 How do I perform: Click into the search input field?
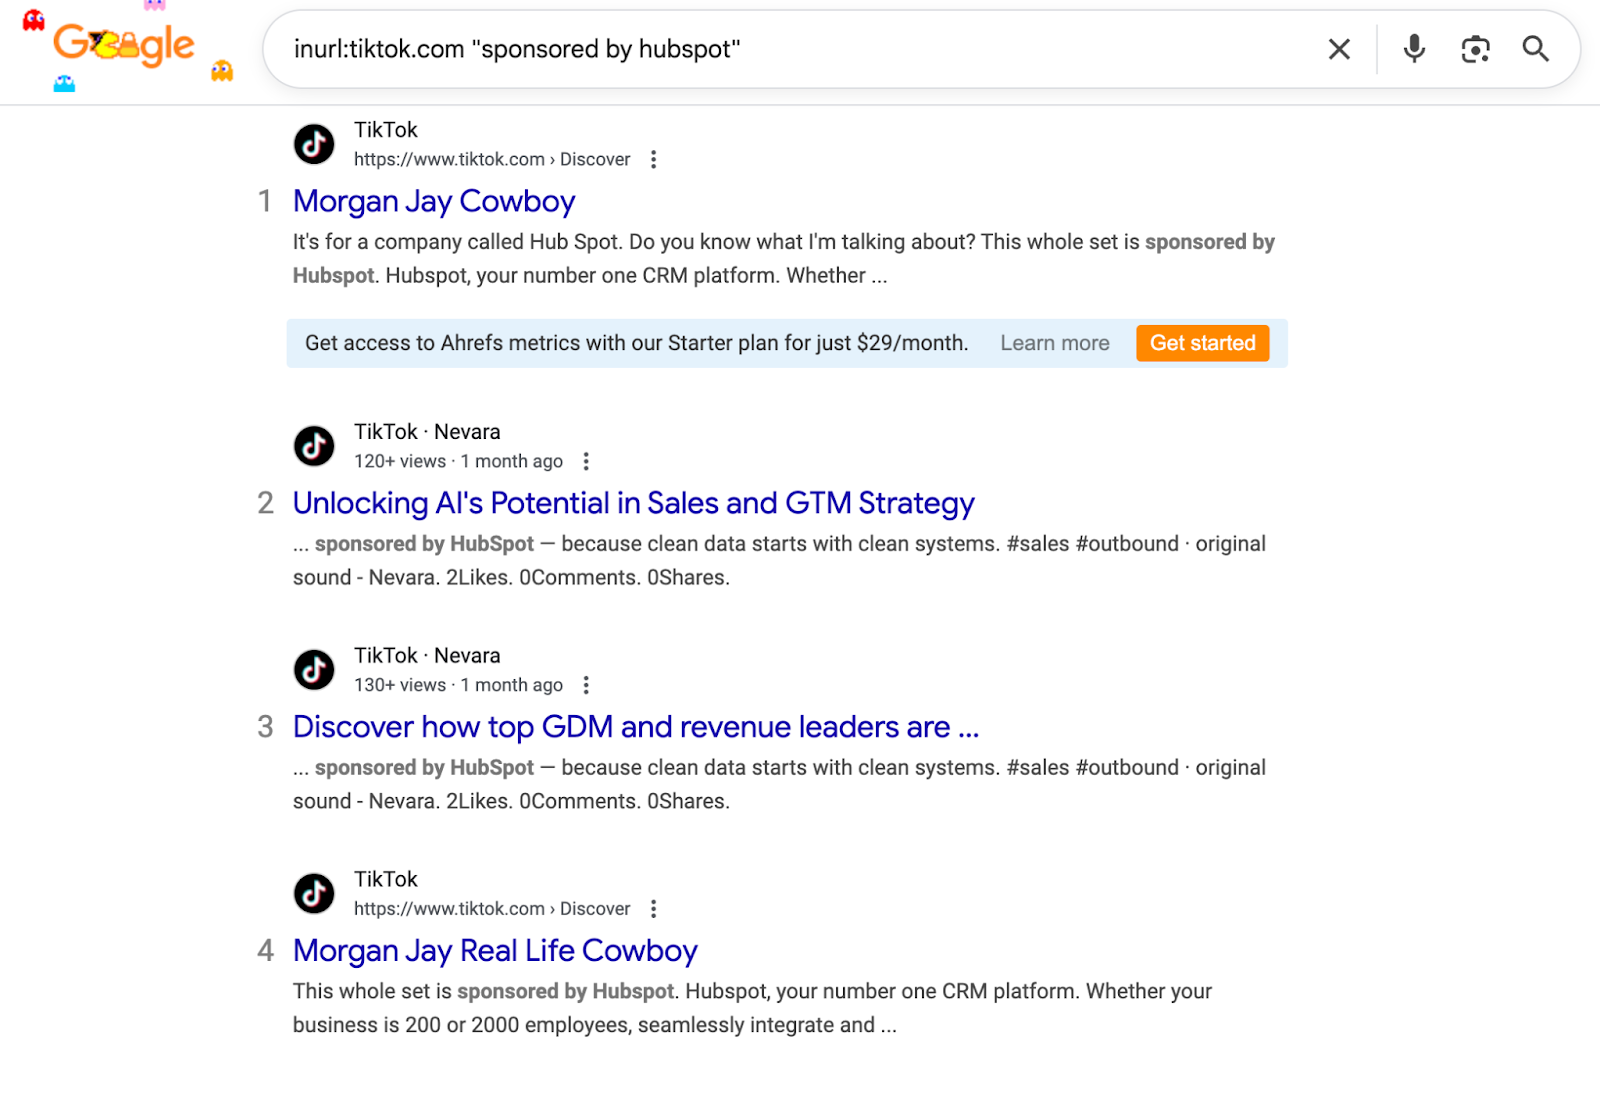(x=800, y=49)
